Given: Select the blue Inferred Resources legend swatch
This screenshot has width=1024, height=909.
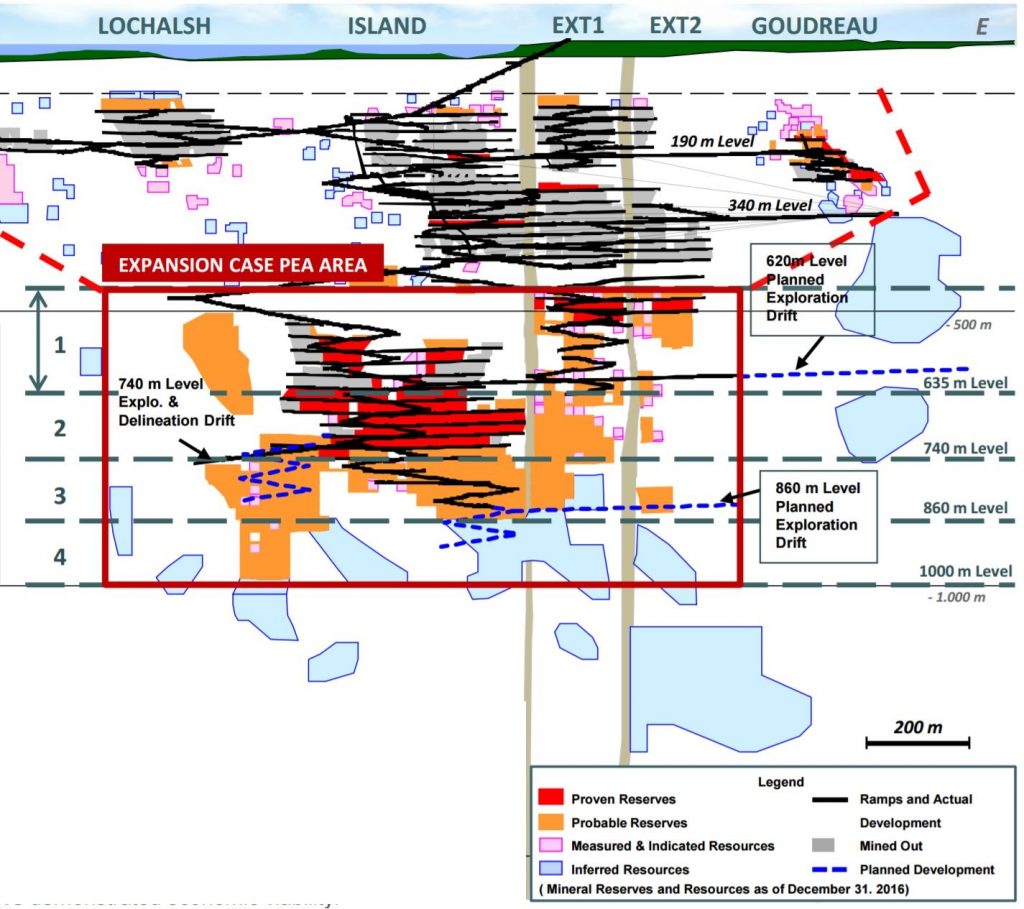Looking at the screenshot, I should [x=551, y=869].
